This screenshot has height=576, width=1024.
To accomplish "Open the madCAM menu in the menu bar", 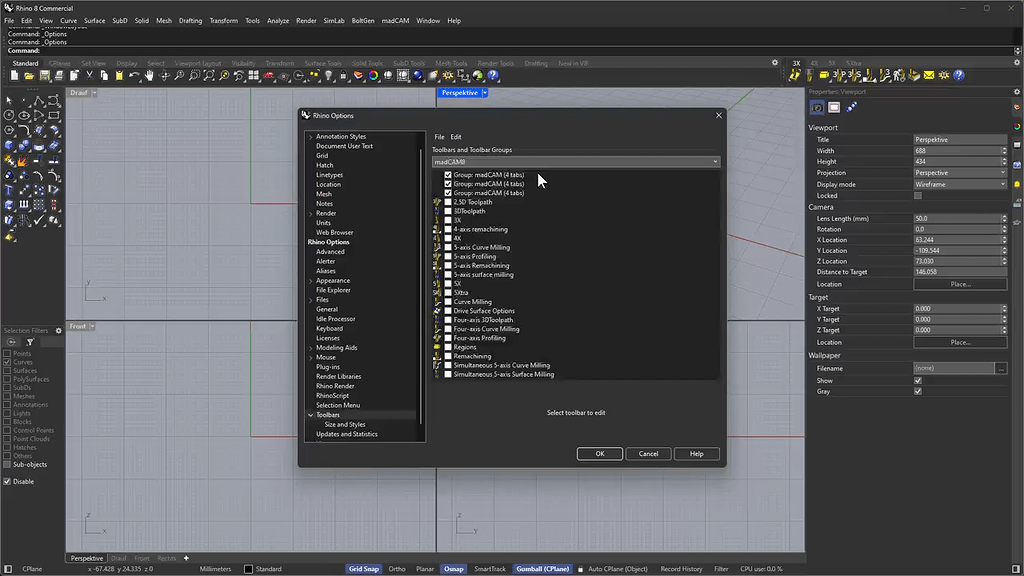I will click(x=395, y=19).
